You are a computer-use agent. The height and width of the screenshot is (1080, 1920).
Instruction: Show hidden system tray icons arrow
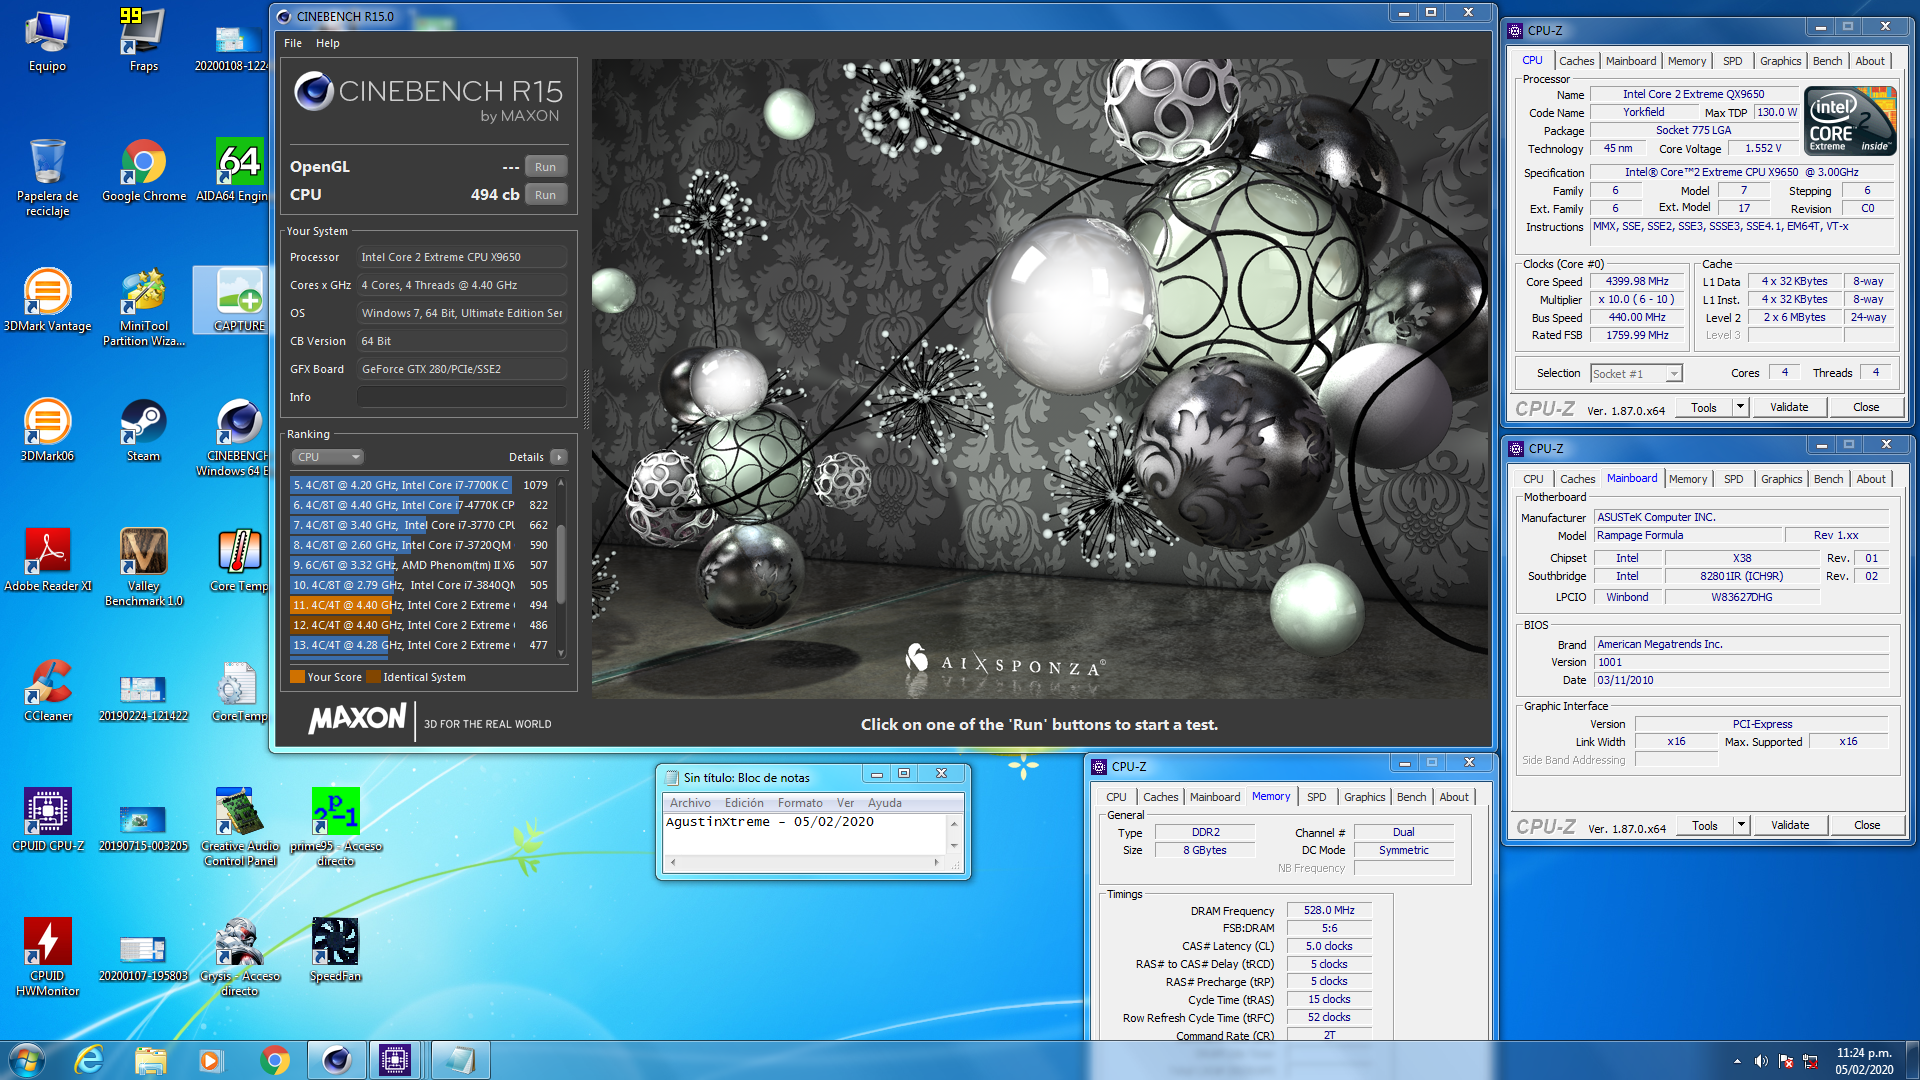[1737, 1061]
